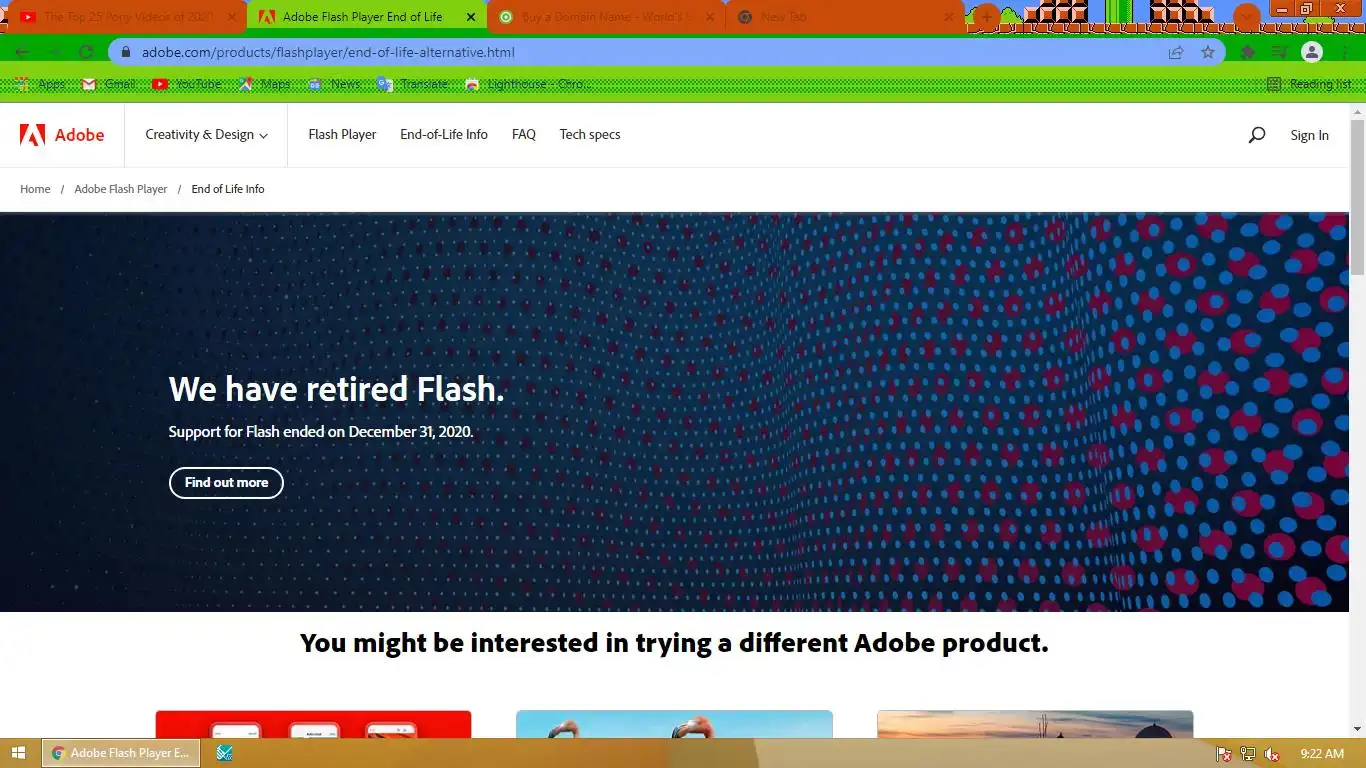This screenshot has height=768, width=1366.
Task: Expand the Creativity & Design dropdown
Action: click(x=206, y=135)
